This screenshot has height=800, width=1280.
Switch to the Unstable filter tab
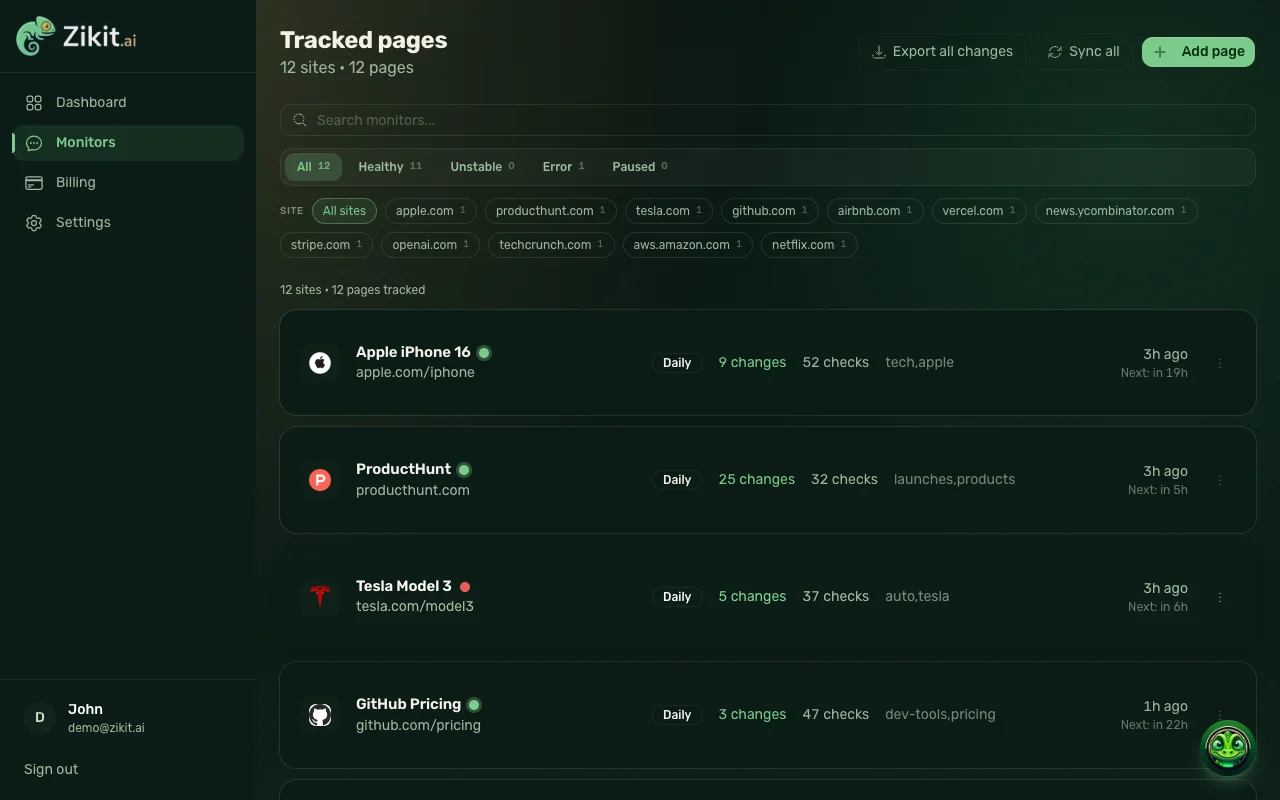[x=482, y=167]
